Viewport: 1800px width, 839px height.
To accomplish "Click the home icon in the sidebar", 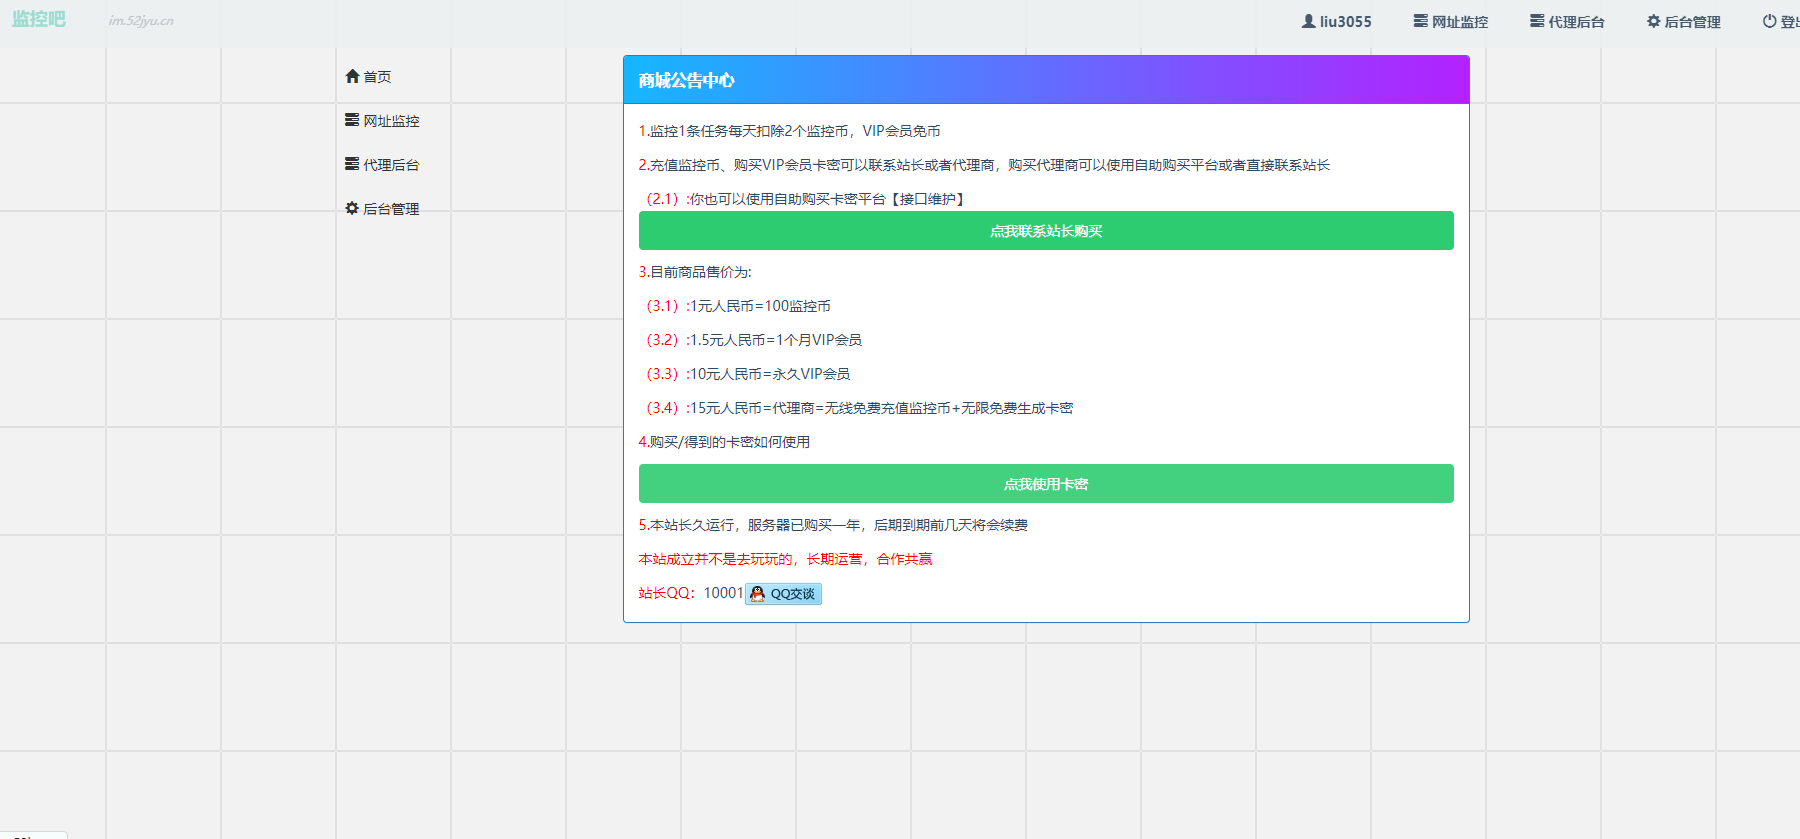I will pyautogui.click(x=352, y=76).
